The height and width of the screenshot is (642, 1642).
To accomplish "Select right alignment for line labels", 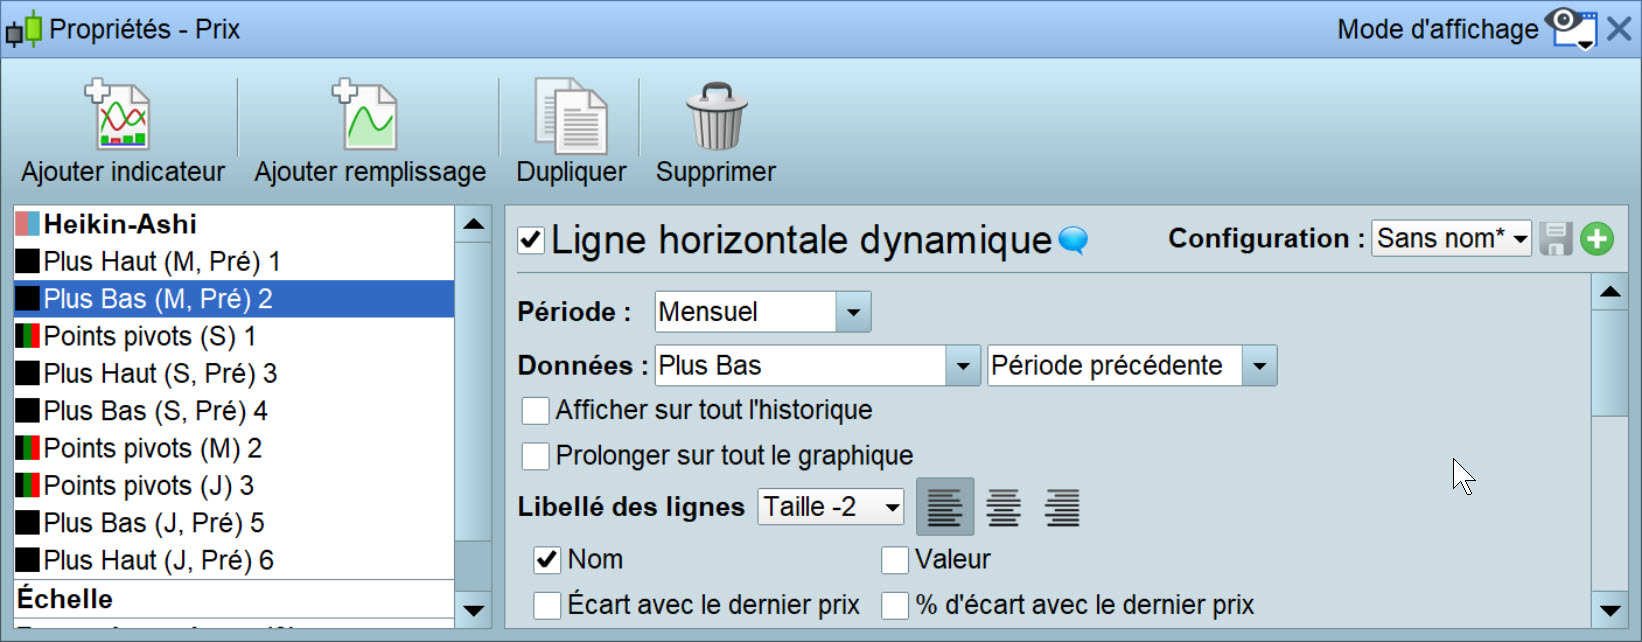I will (x=1062, y=507).
